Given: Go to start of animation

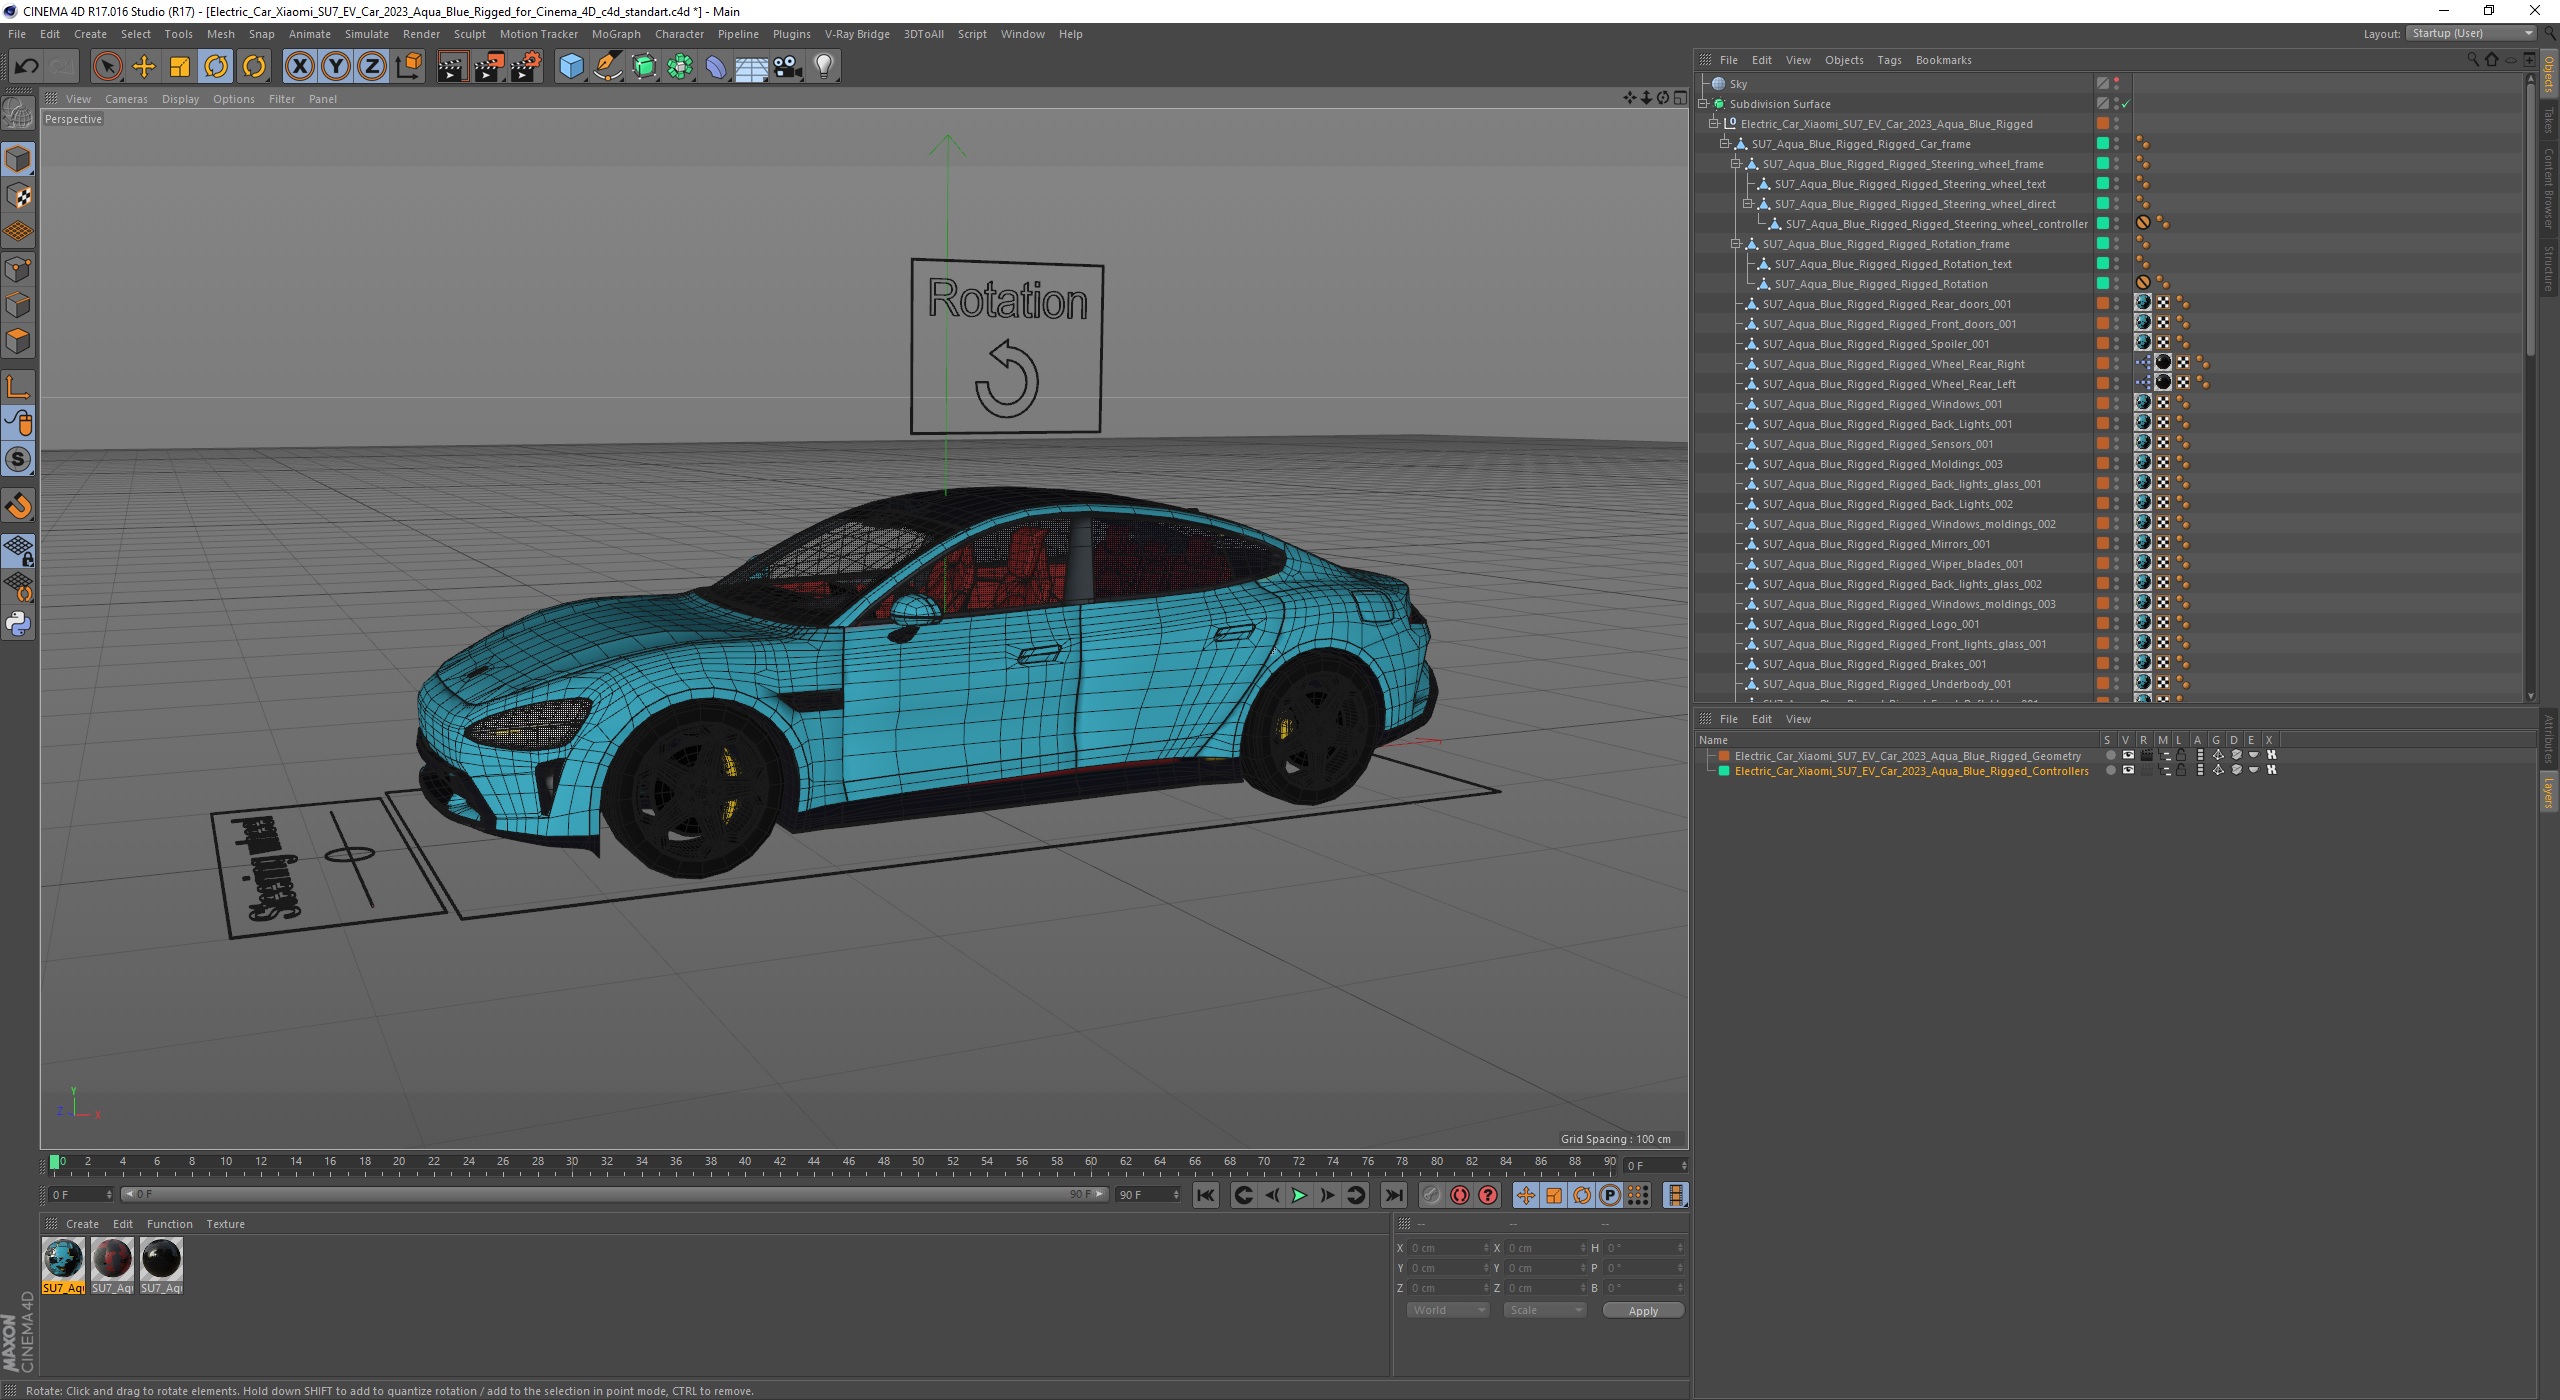Looking at the screenshot, I should point(1206,1195).
